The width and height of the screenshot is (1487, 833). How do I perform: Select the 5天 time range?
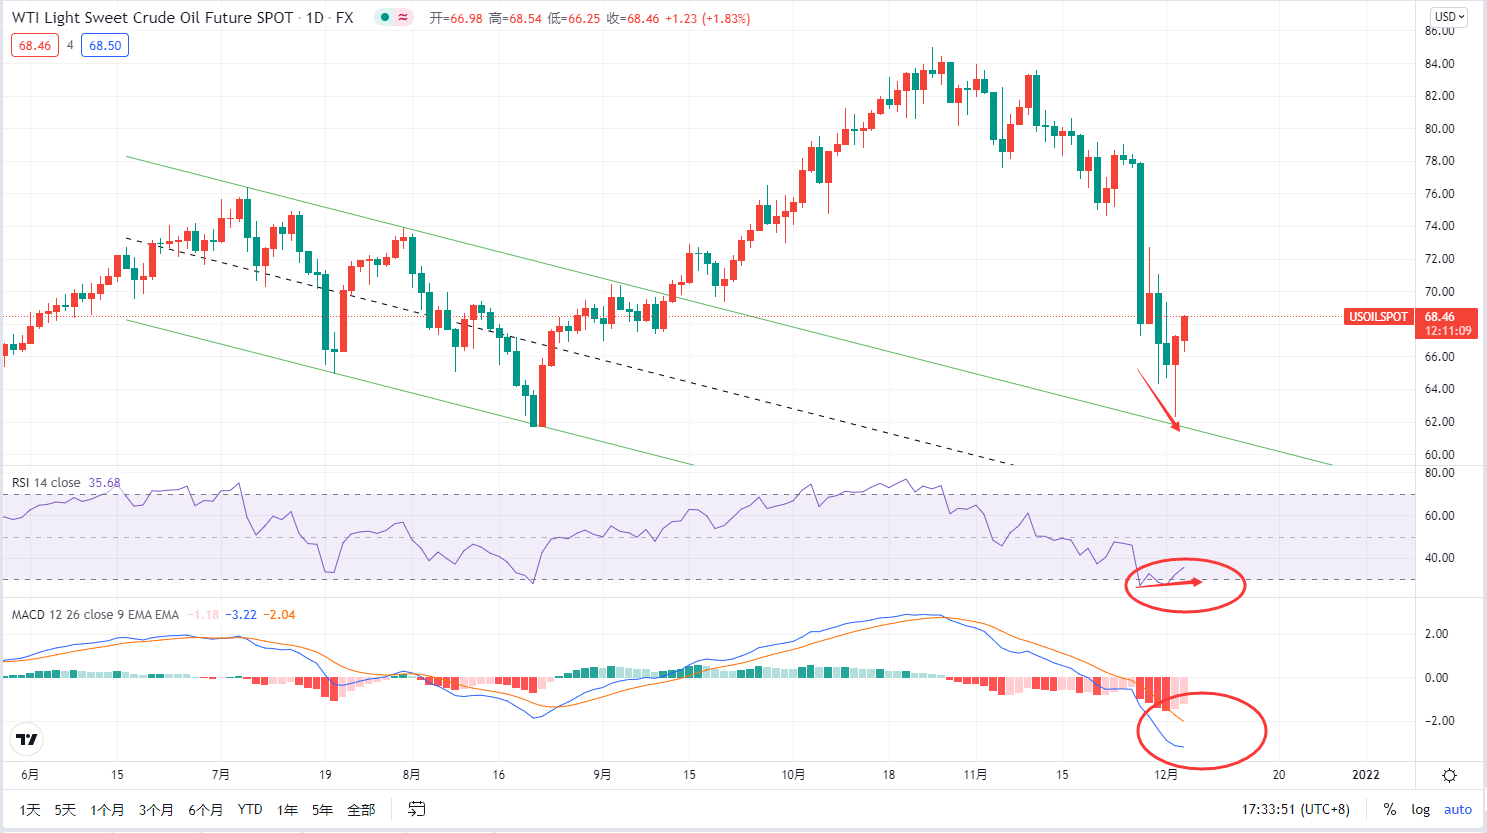click(65, 809)
